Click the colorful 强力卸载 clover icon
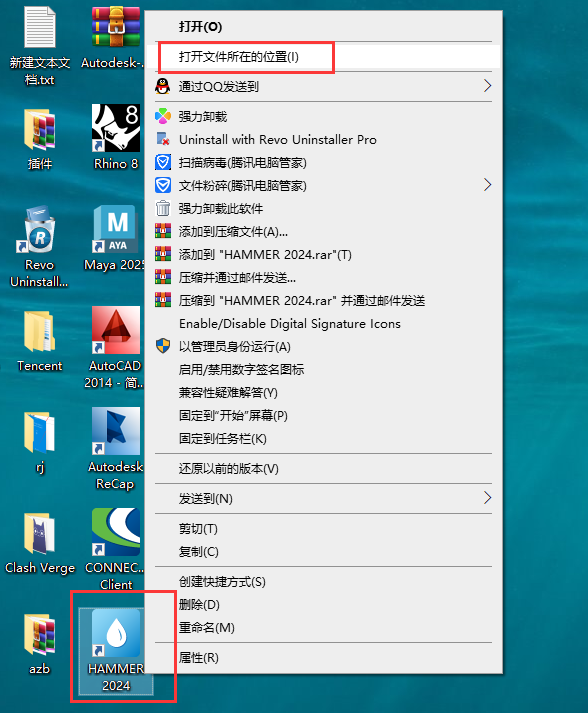This screenshot has height=713, width=588. (163, 116)
